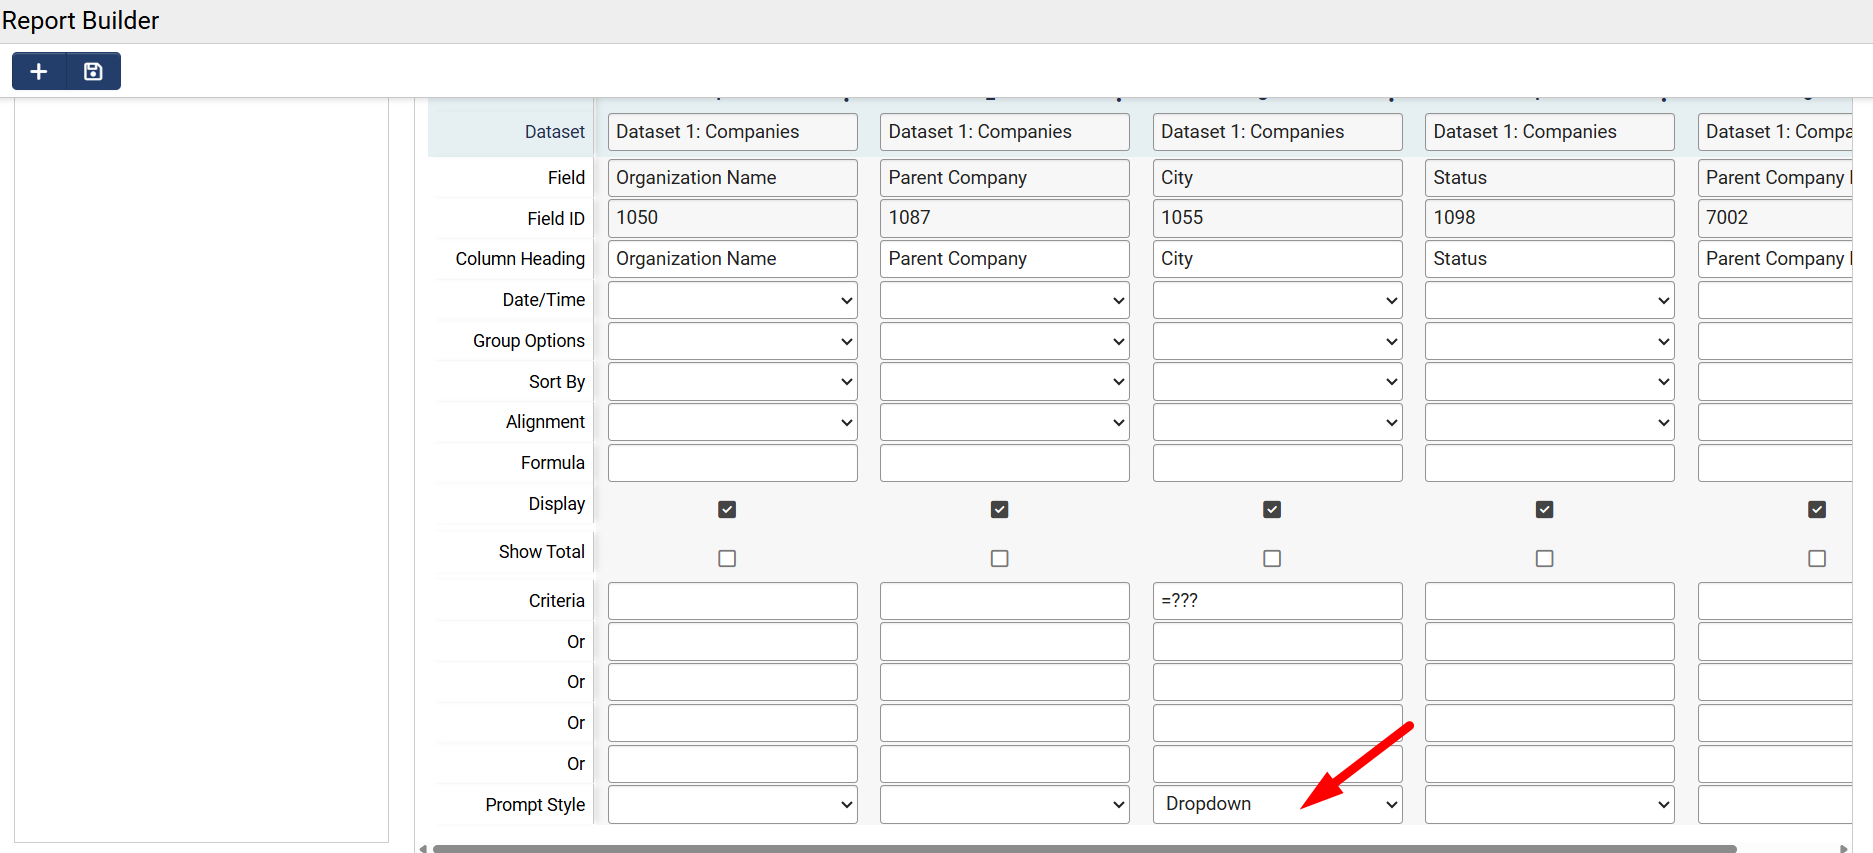Click Field box reading Status
Viewport: 1873px width, 853px height.
pos(1549,178)
